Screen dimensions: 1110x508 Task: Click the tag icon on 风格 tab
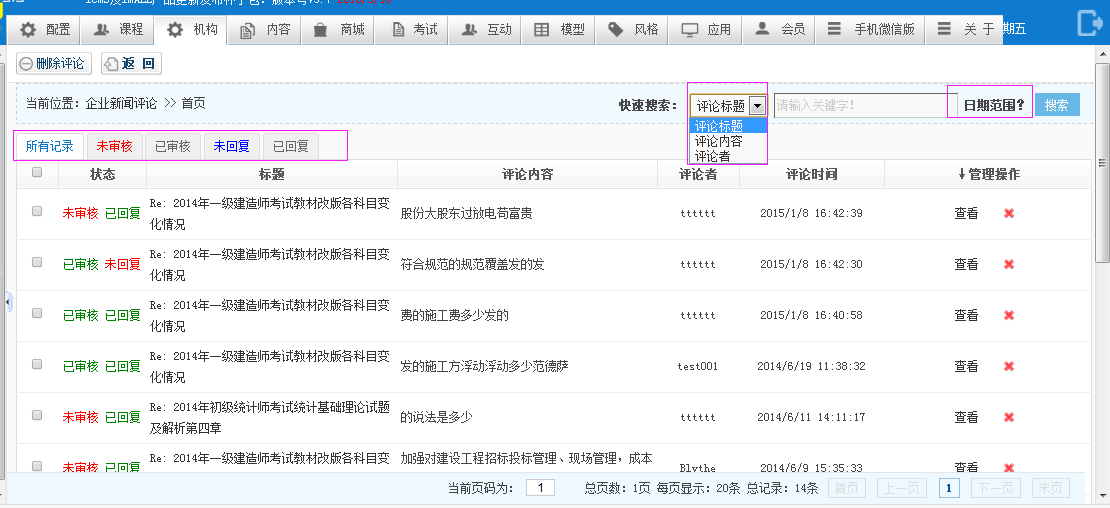click(615, 30)
